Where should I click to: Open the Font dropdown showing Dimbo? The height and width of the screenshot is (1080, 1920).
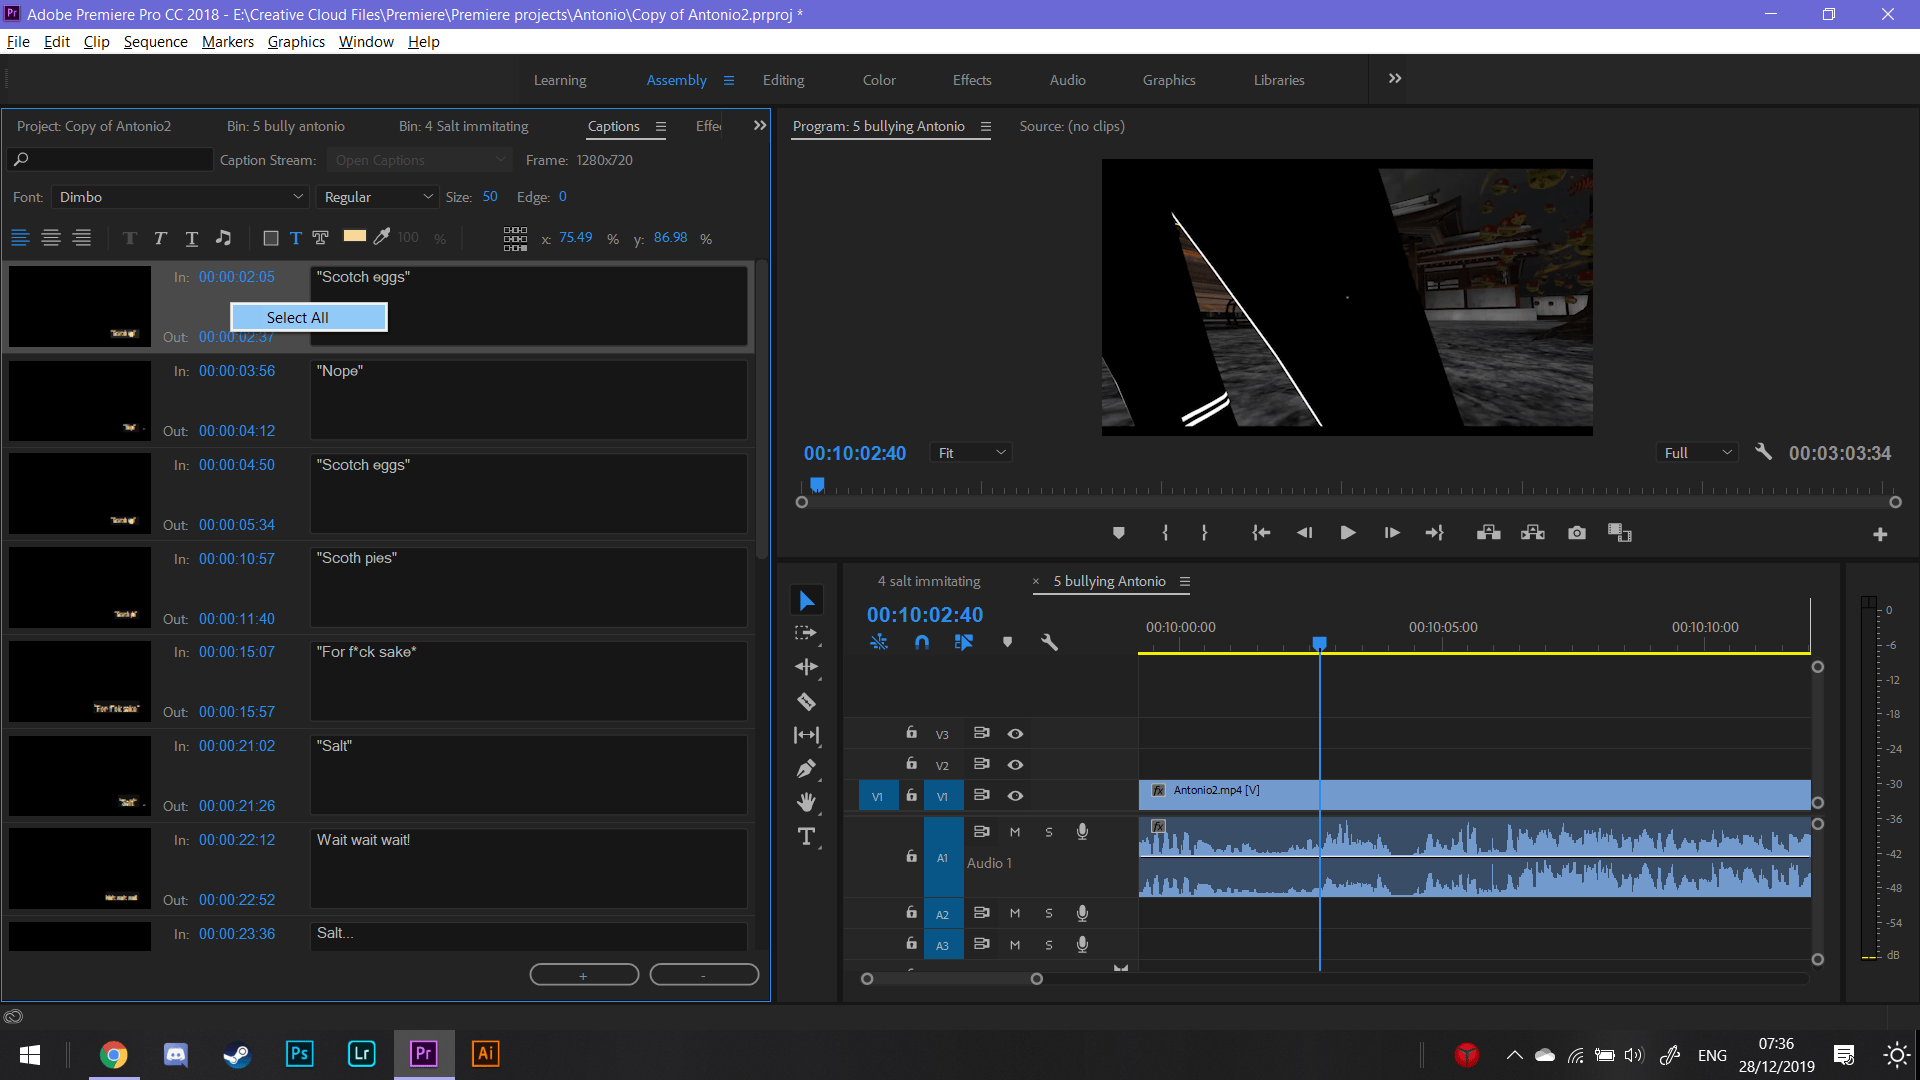coord(180,197)
